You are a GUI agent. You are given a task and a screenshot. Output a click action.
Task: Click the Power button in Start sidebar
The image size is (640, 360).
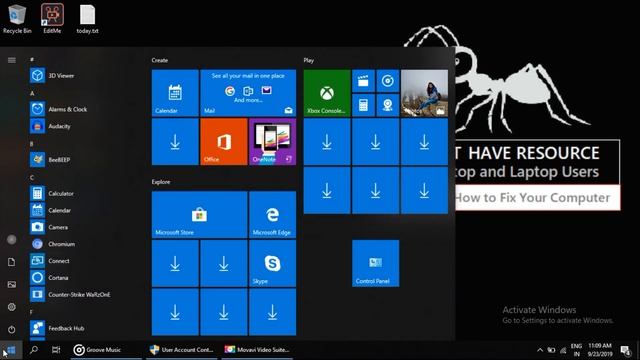(11, 329)
